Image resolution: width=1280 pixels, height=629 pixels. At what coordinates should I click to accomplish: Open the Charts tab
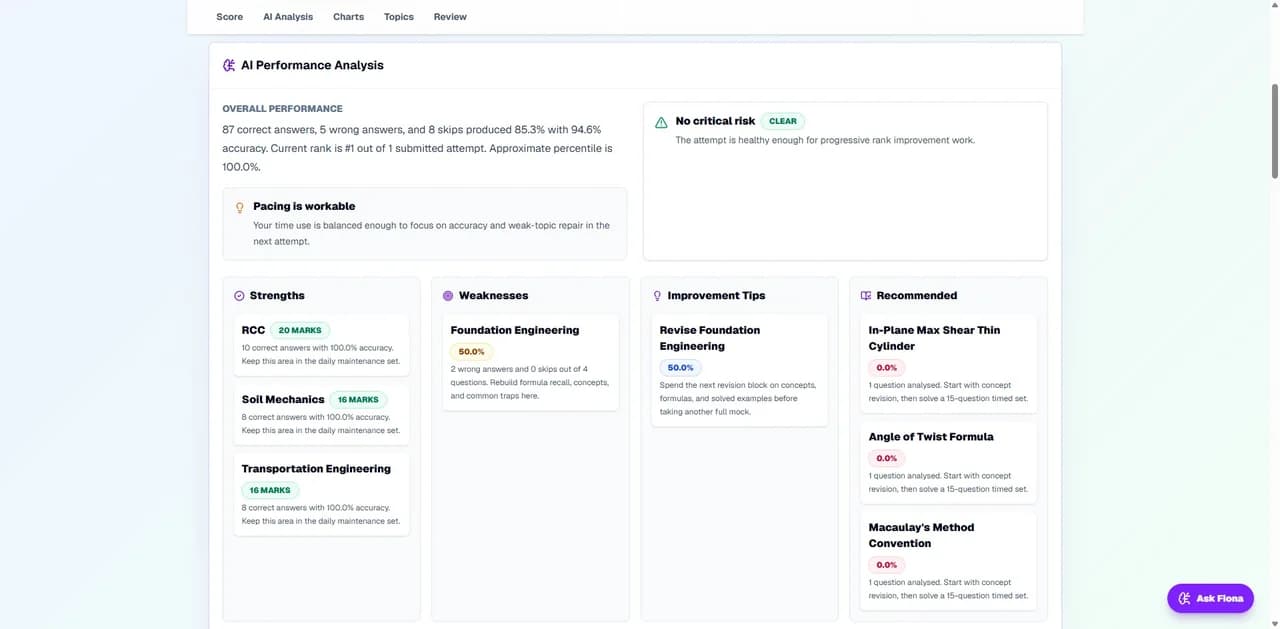click(x=348, y=17)
